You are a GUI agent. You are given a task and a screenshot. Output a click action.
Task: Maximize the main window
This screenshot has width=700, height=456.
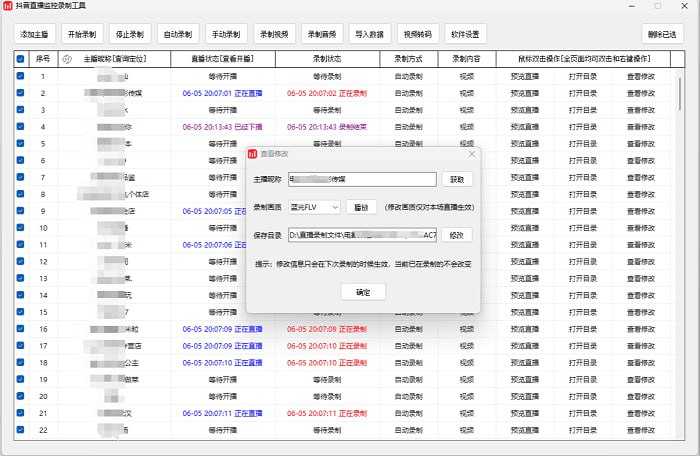point(658,6)
